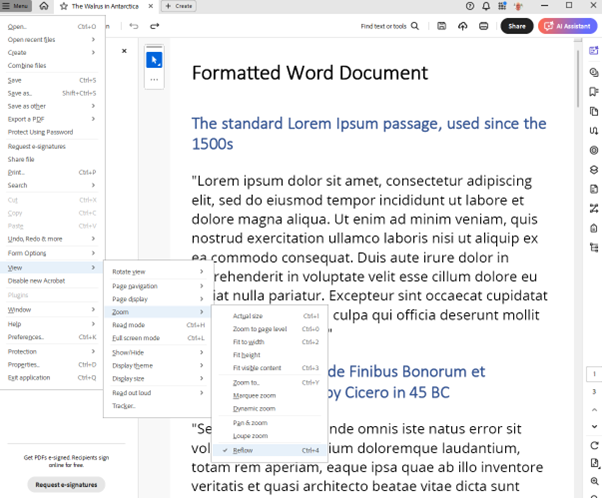602x498 pixels.
Task: Enter Read mode from View menu
Action: pyautogui.click(x=158, y=325)
